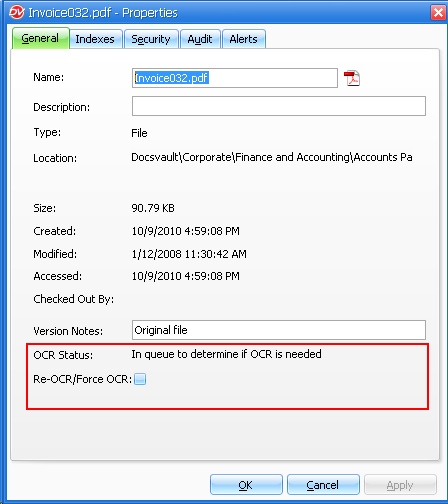The width and height of the screenshot is (448, 504).
Task: Switch to the General tab
Action: 41,38
